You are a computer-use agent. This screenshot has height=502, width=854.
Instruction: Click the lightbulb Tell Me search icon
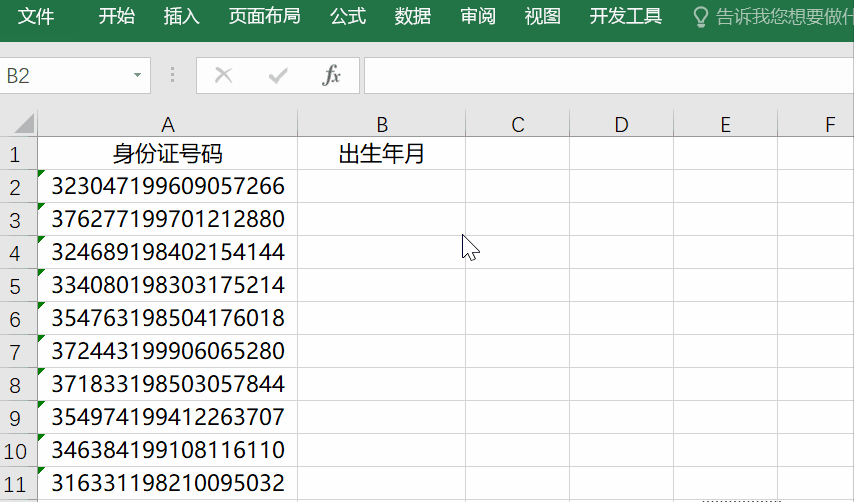(x=702, y=17)
